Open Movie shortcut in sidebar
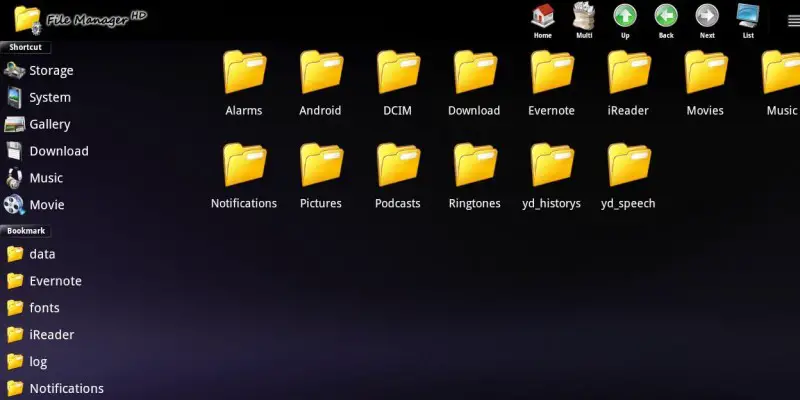 (x=35, y=205)
